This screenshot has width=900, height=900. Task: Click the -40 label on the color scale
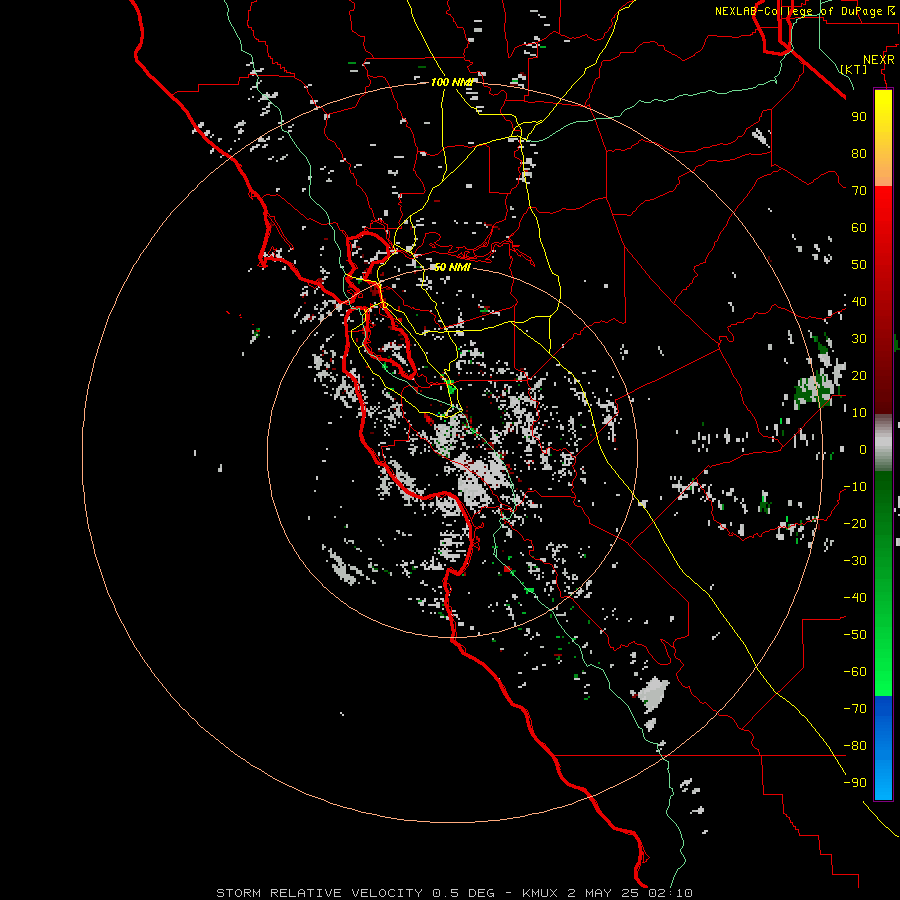pyautogui.click(x=855, y=598)
